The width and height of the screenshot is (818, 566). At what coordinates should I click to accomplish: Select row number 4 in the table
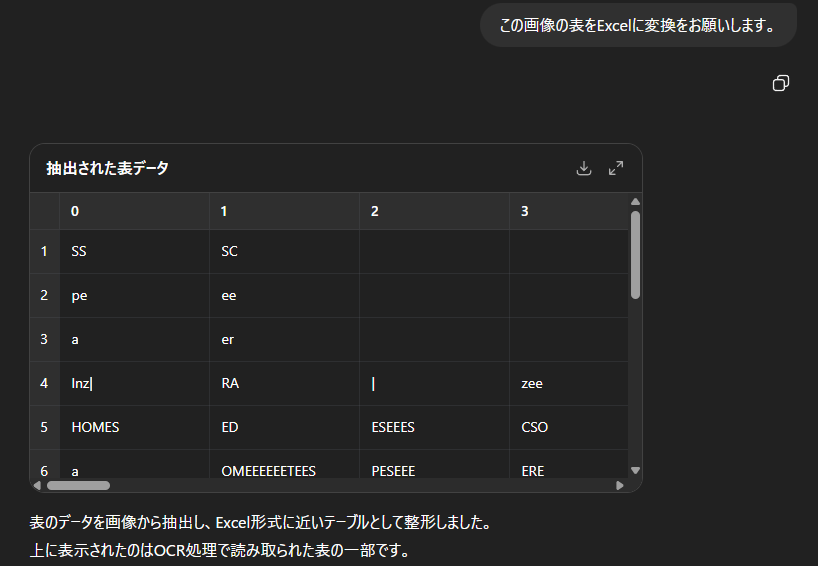coord(44,383)
